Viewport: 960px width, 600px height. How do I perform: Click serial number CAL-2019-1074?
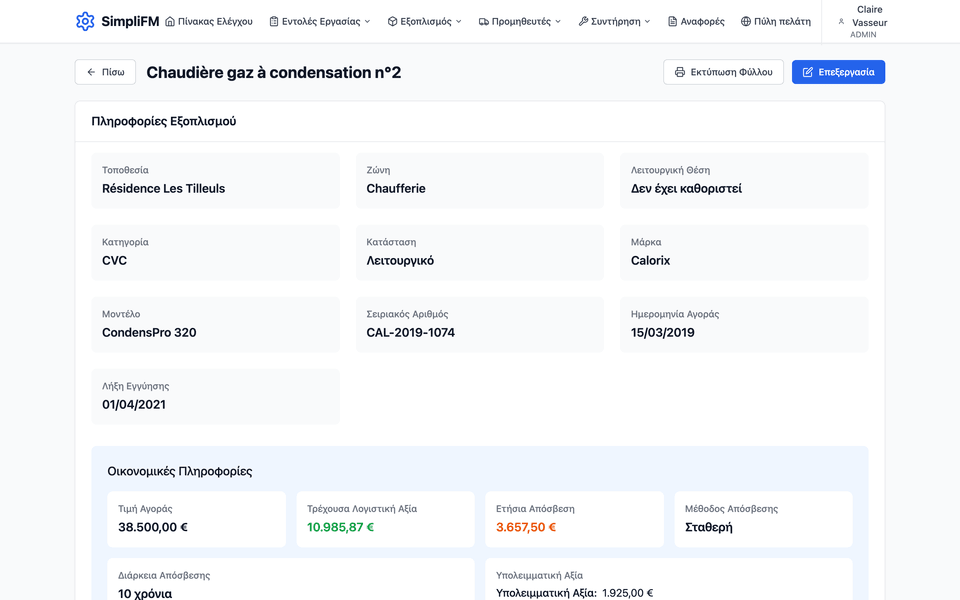click(x=411, y=332)
